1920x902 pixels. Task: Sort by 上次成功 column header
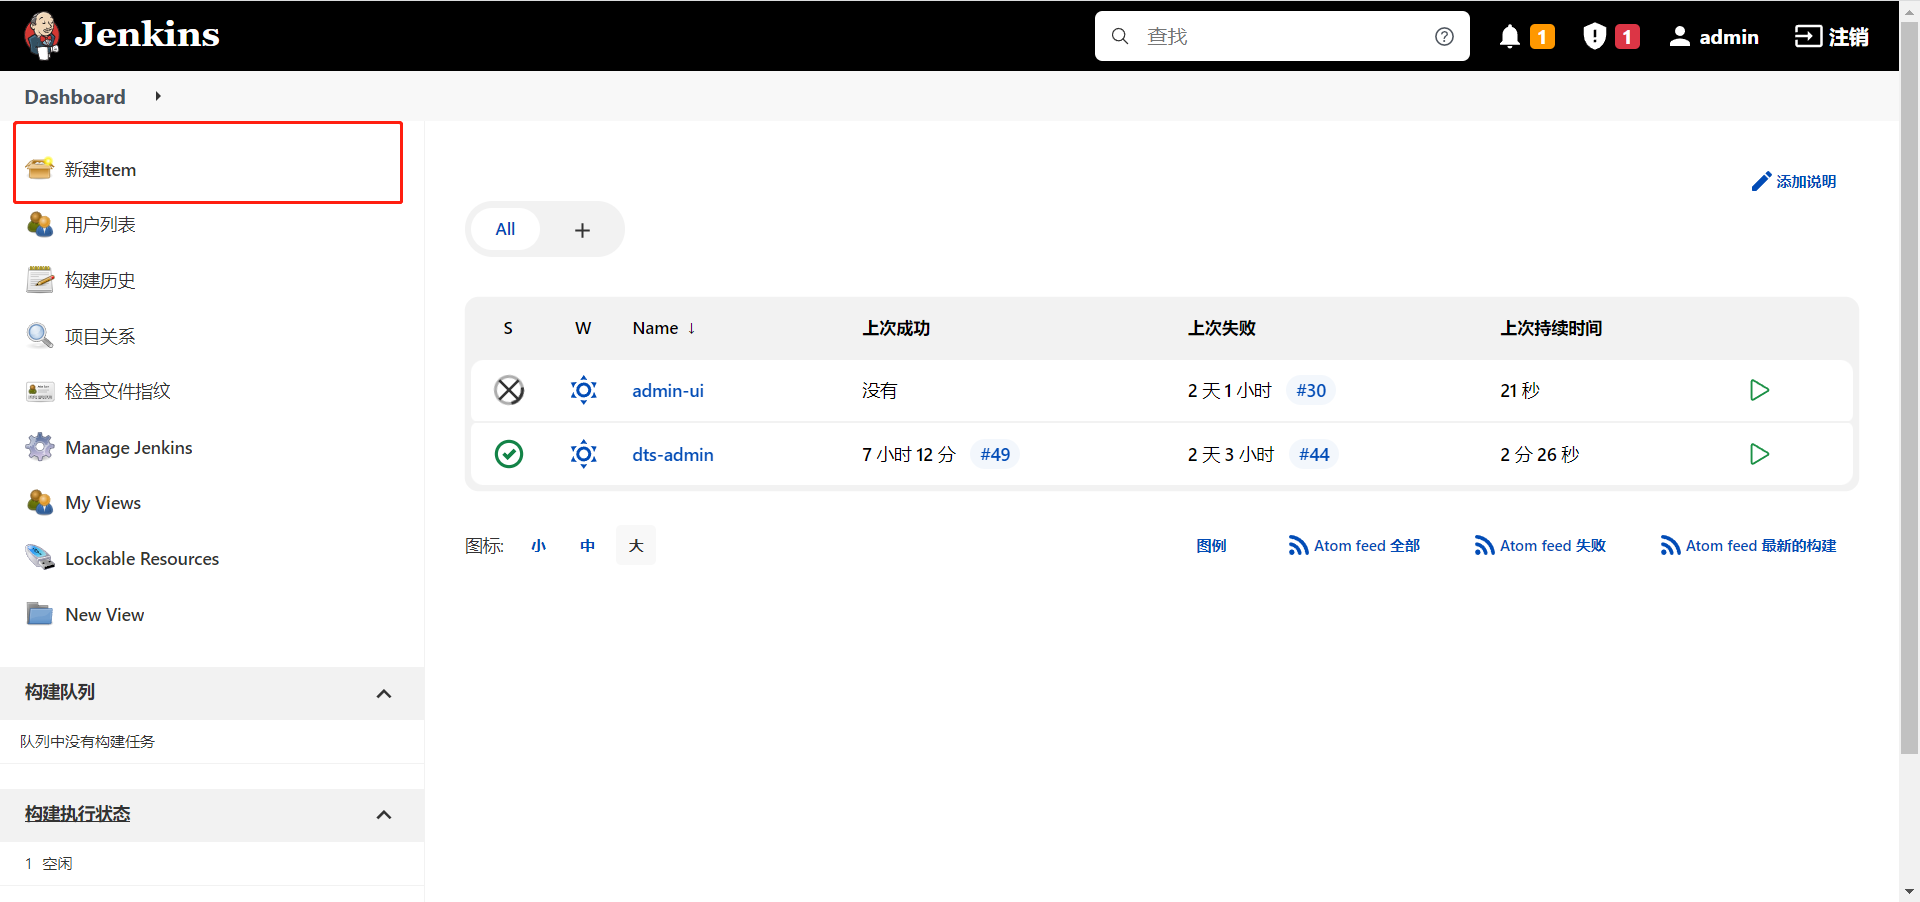coord(896,328)
